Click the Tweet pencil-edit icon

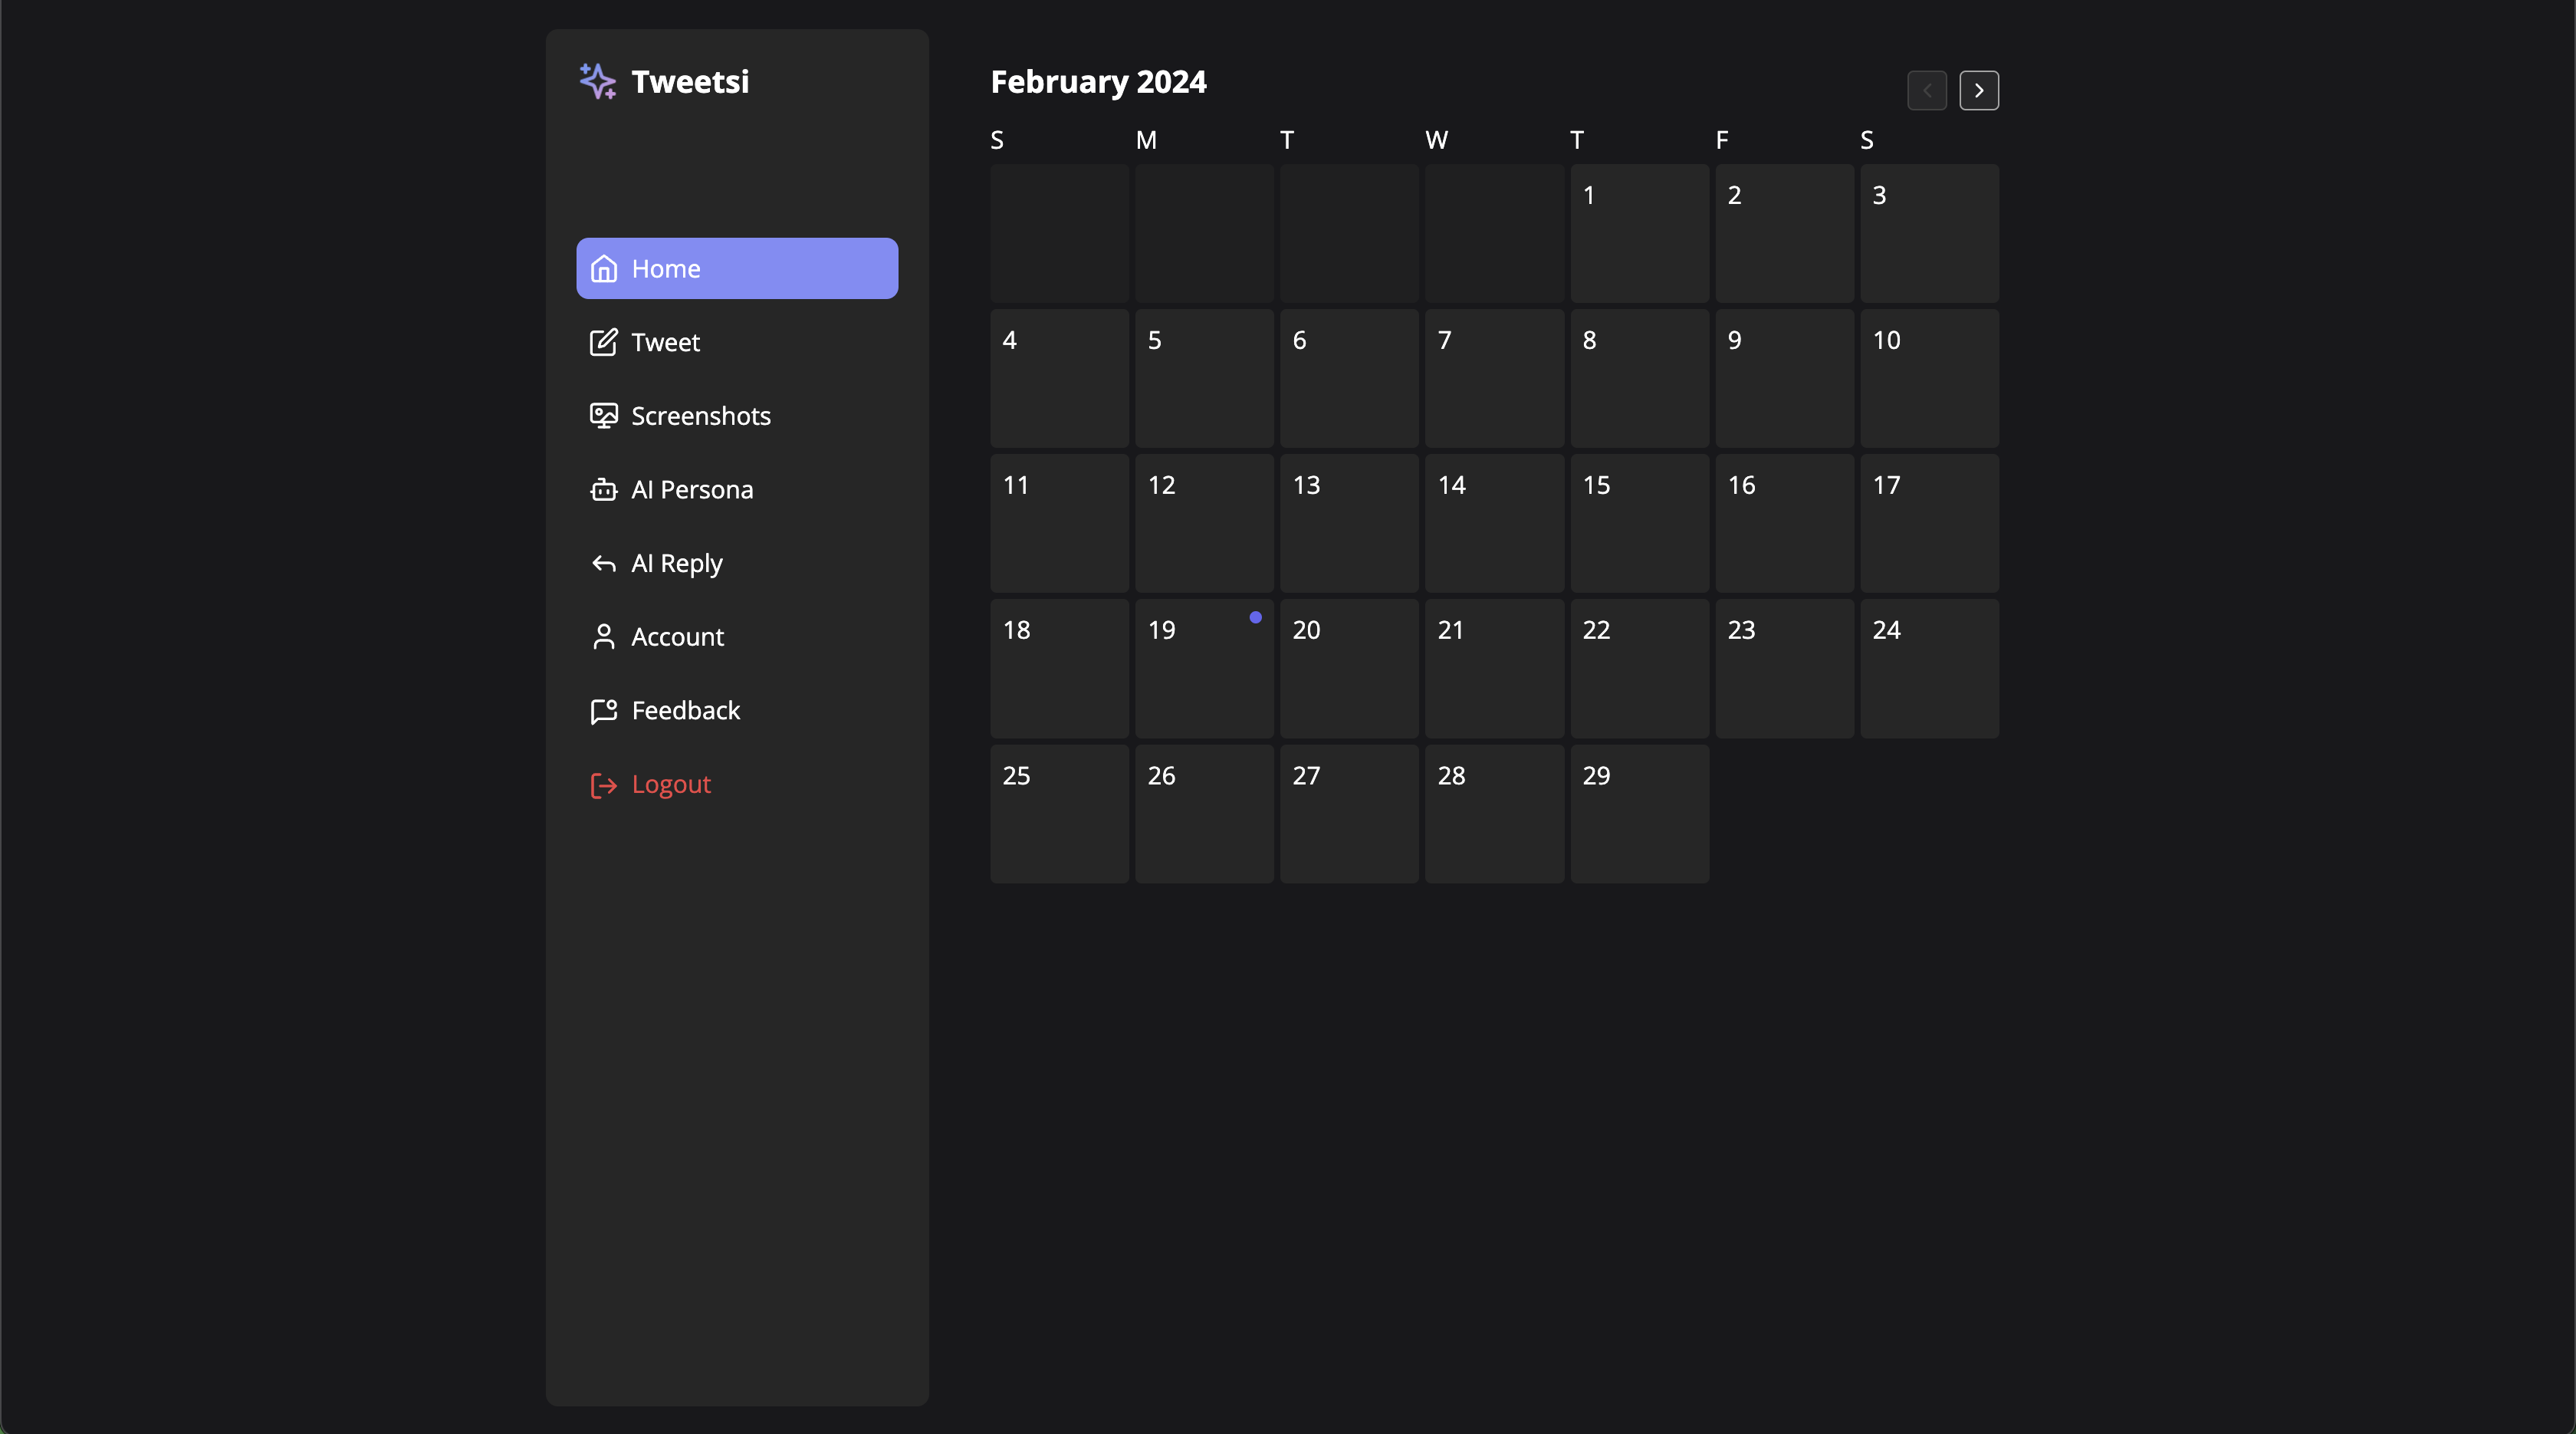603,343
